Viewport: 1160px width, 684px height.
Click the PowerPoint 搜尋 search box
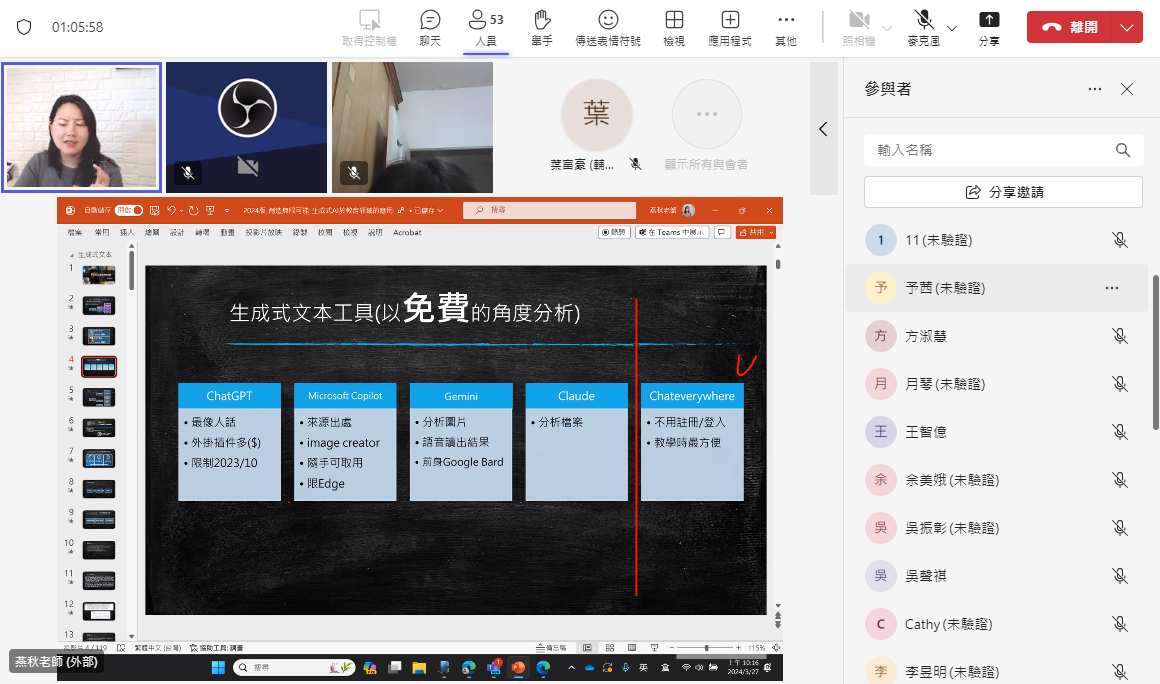(549, 210)
